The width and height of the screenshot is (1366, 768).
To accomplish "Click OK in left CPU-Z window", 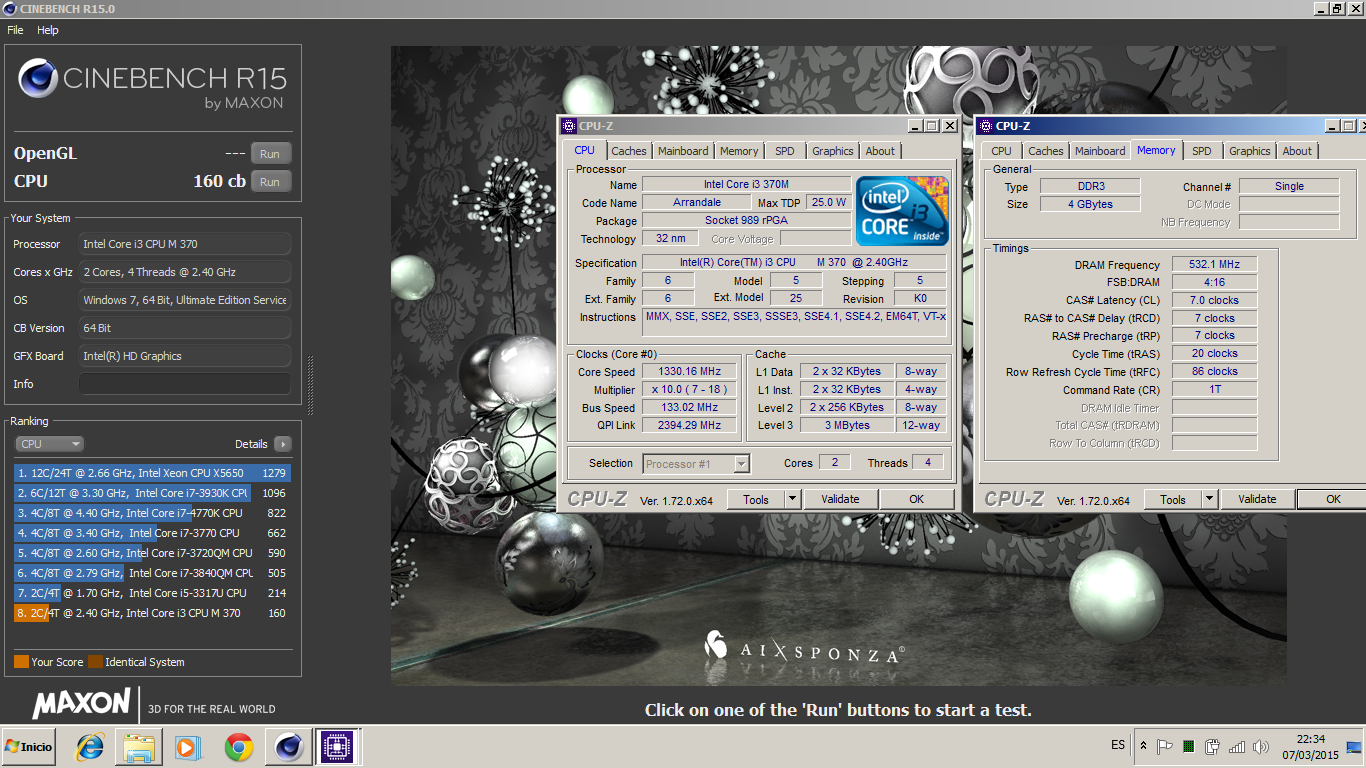I will [917, 499].
